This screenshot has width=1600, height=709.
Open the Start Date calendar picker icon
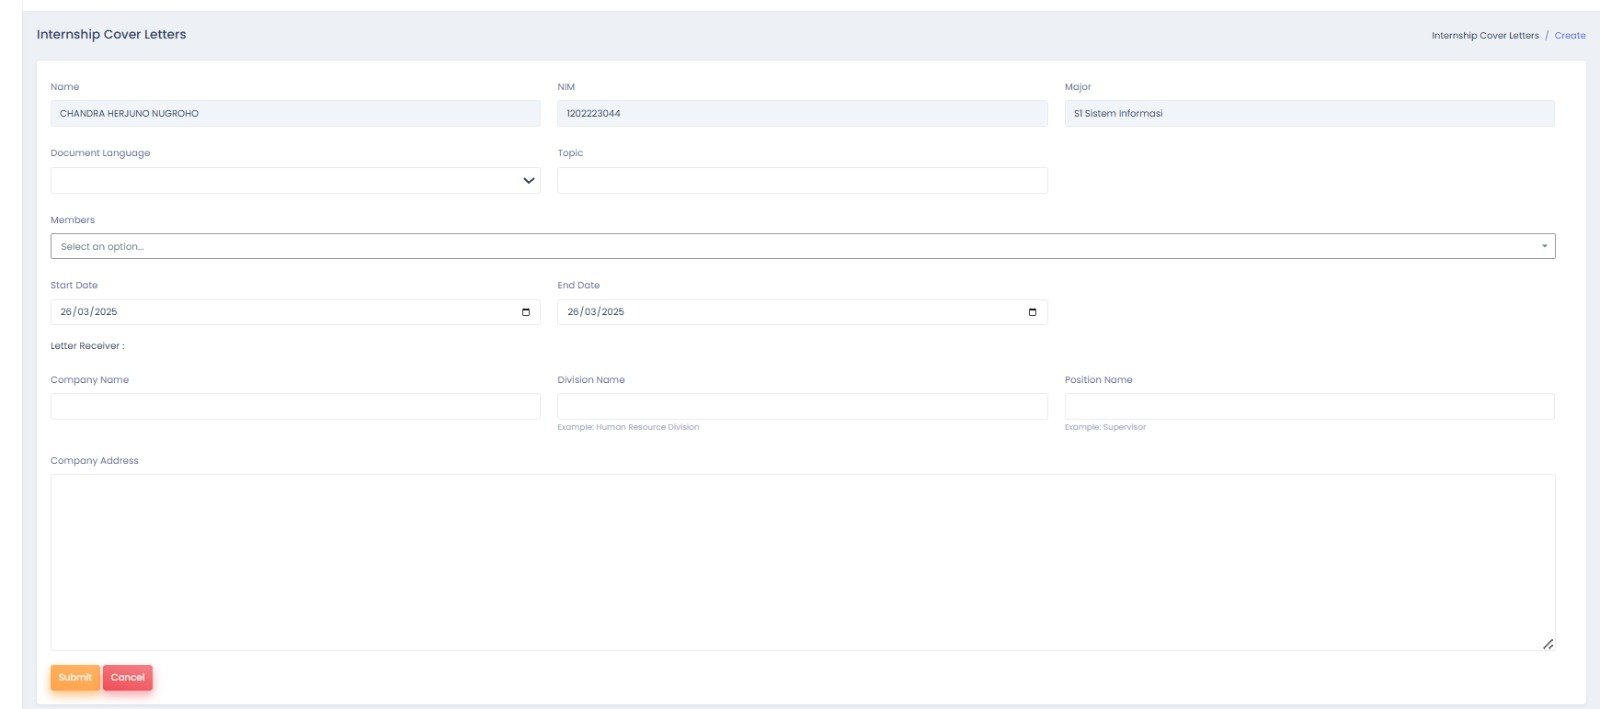(526, 312)
